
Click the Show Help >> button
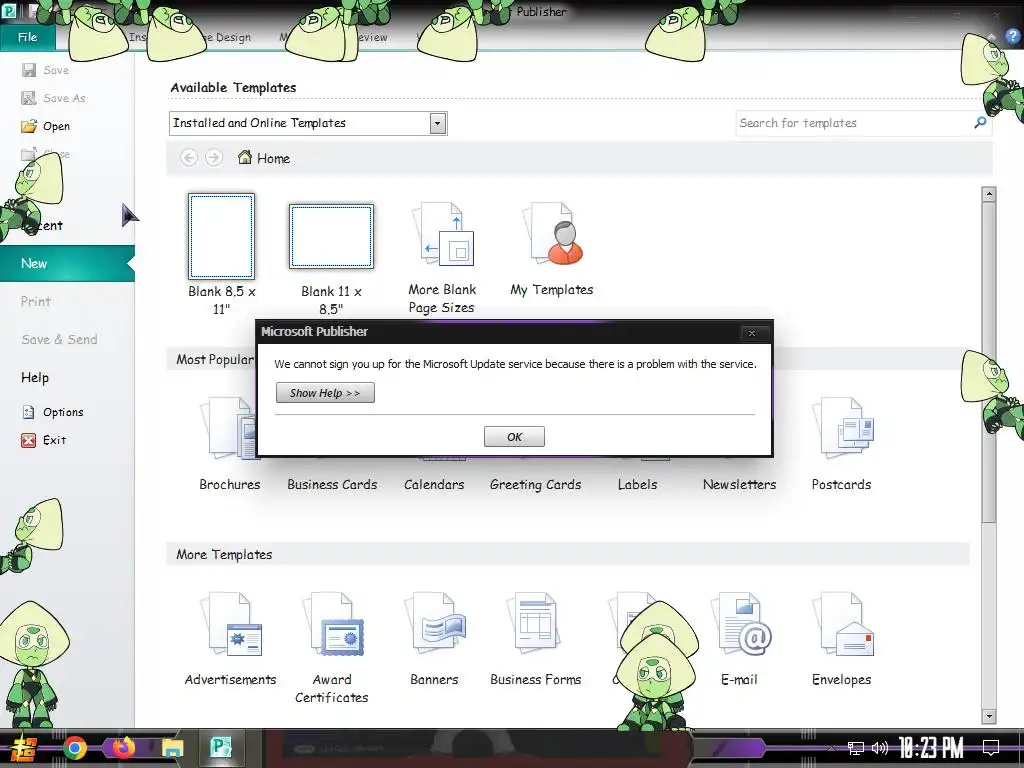pyautogui.click(x=325, y=392)
